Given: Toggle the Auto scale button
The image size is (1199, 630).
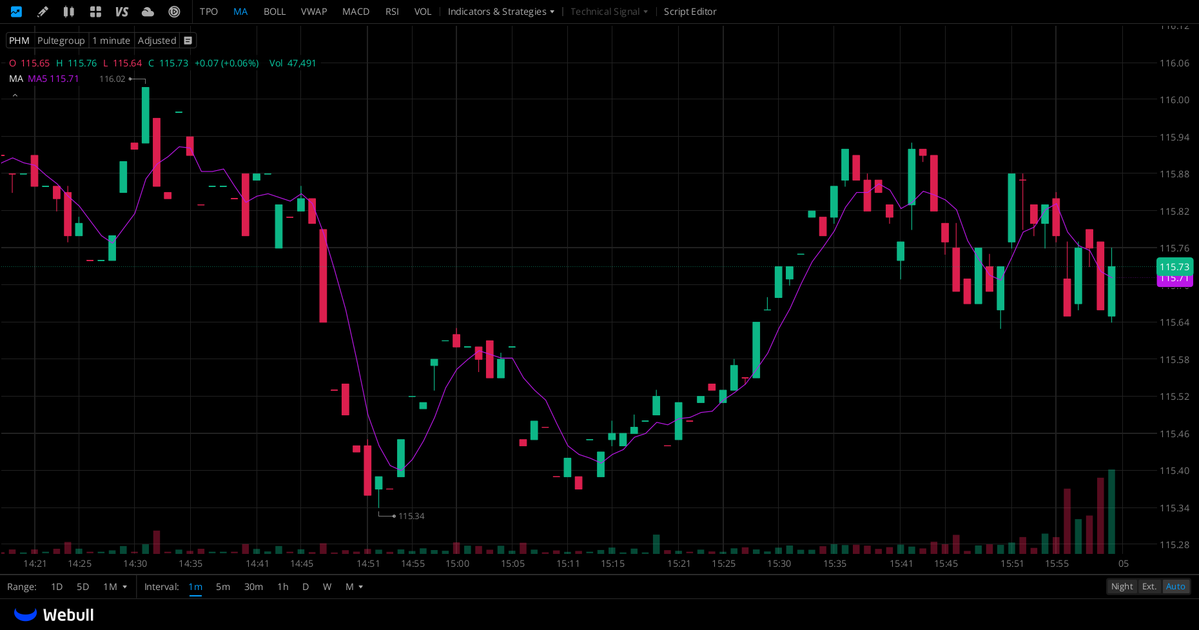Looking at the screenshot, I should pos(1175,586).
